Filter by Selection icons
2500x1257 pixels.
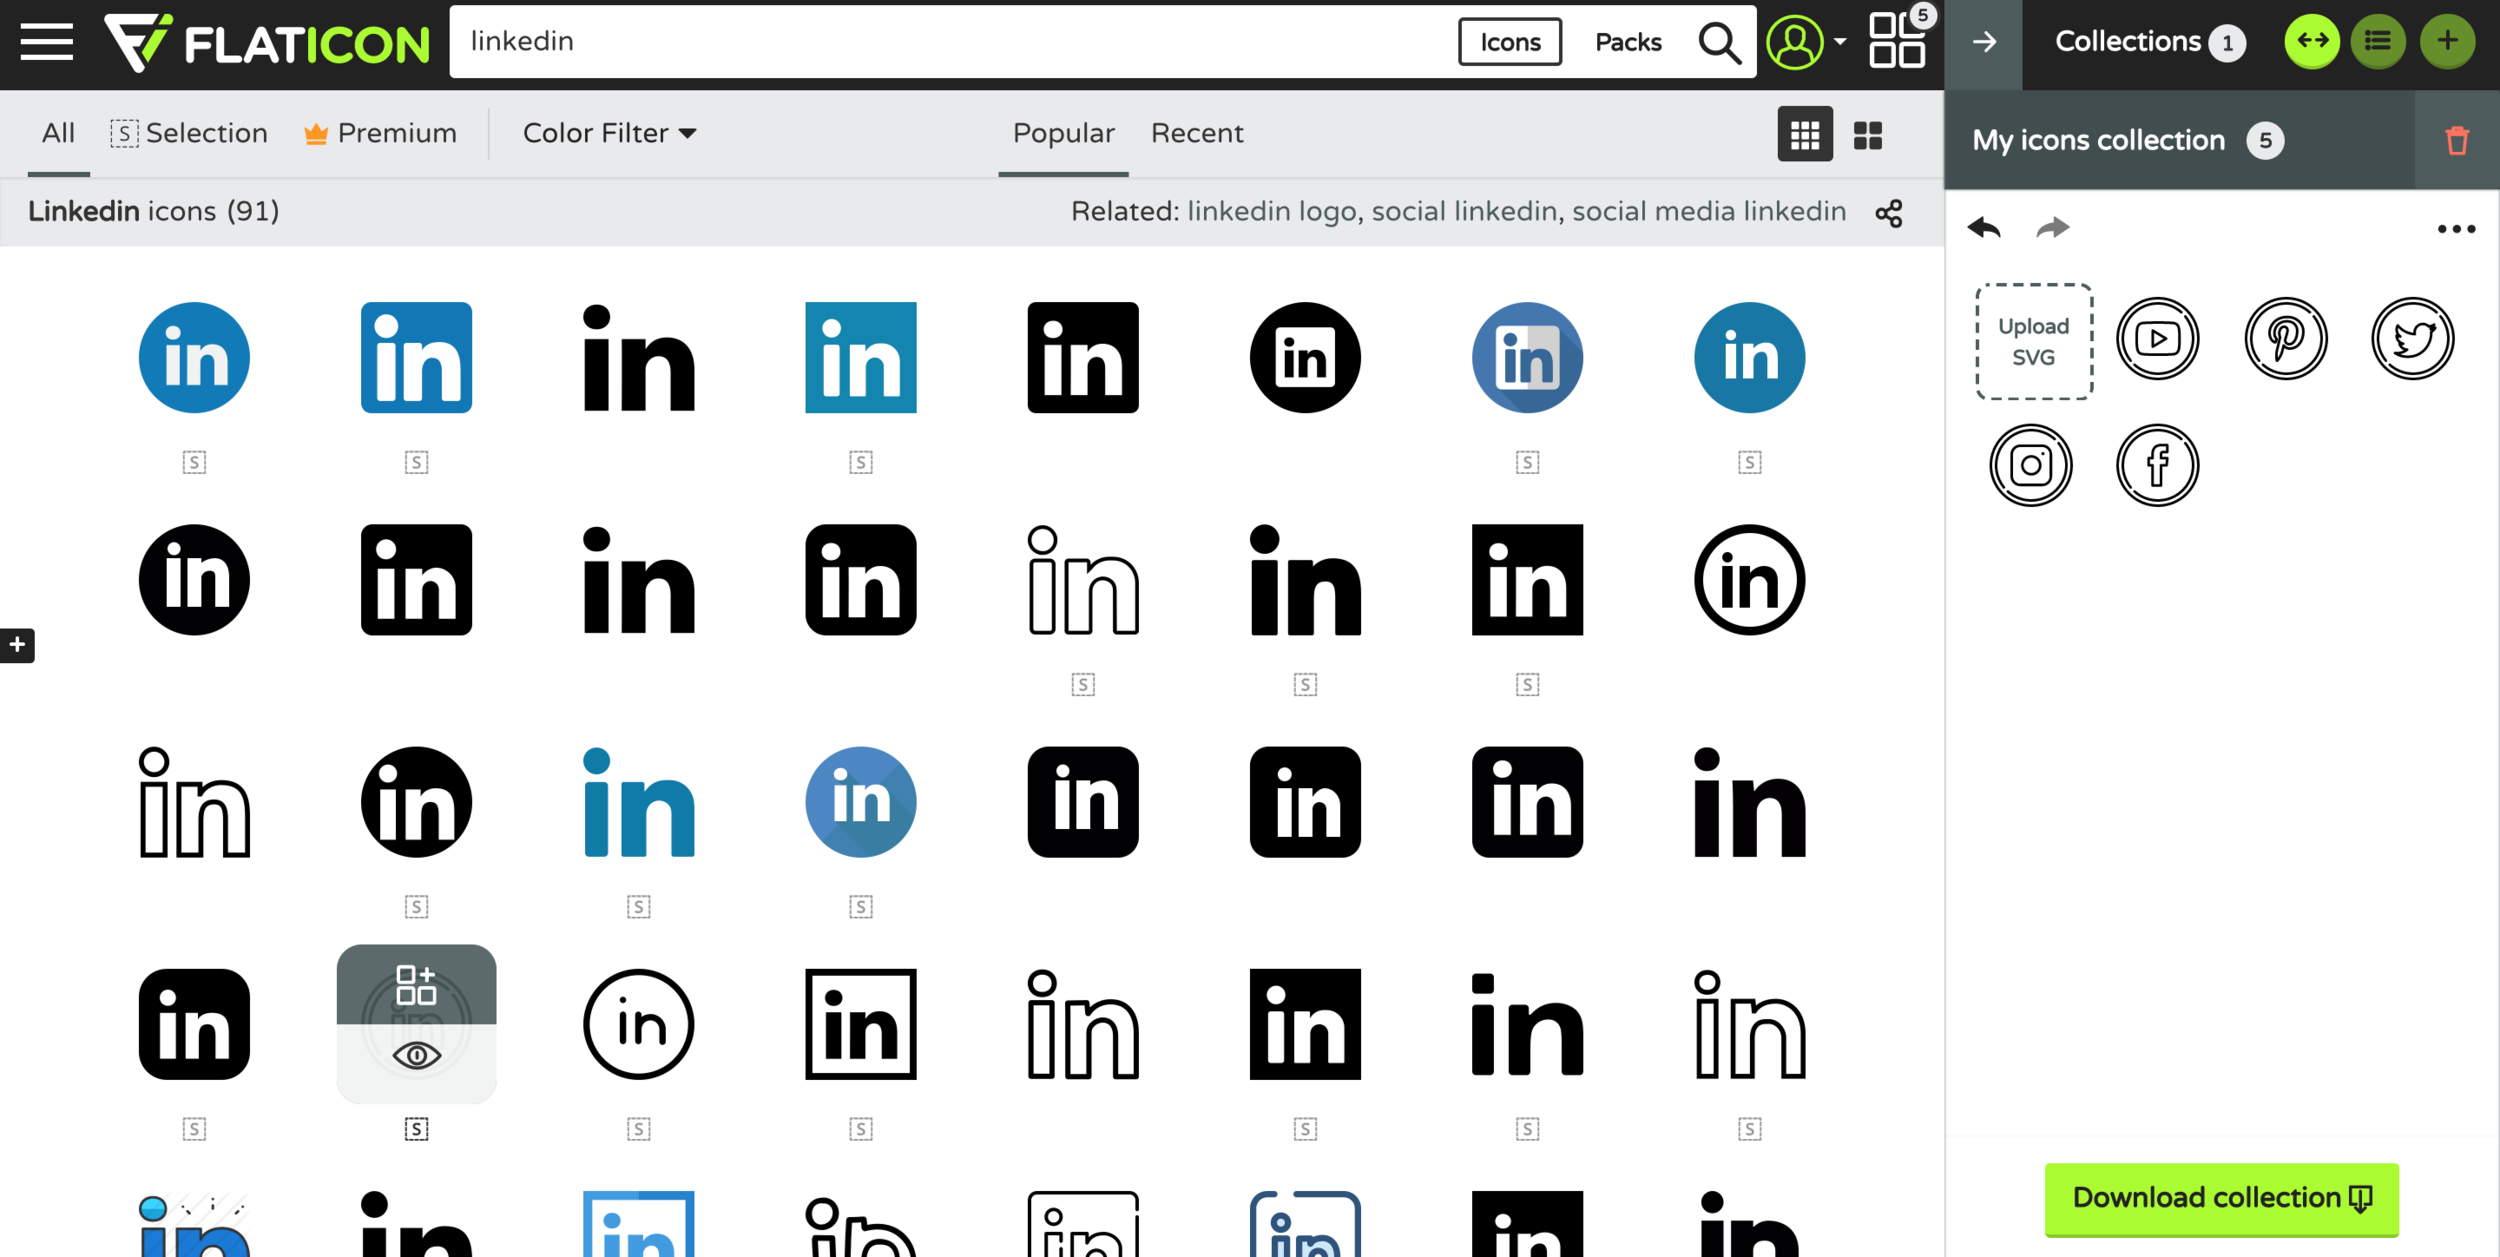click(189, 133)
